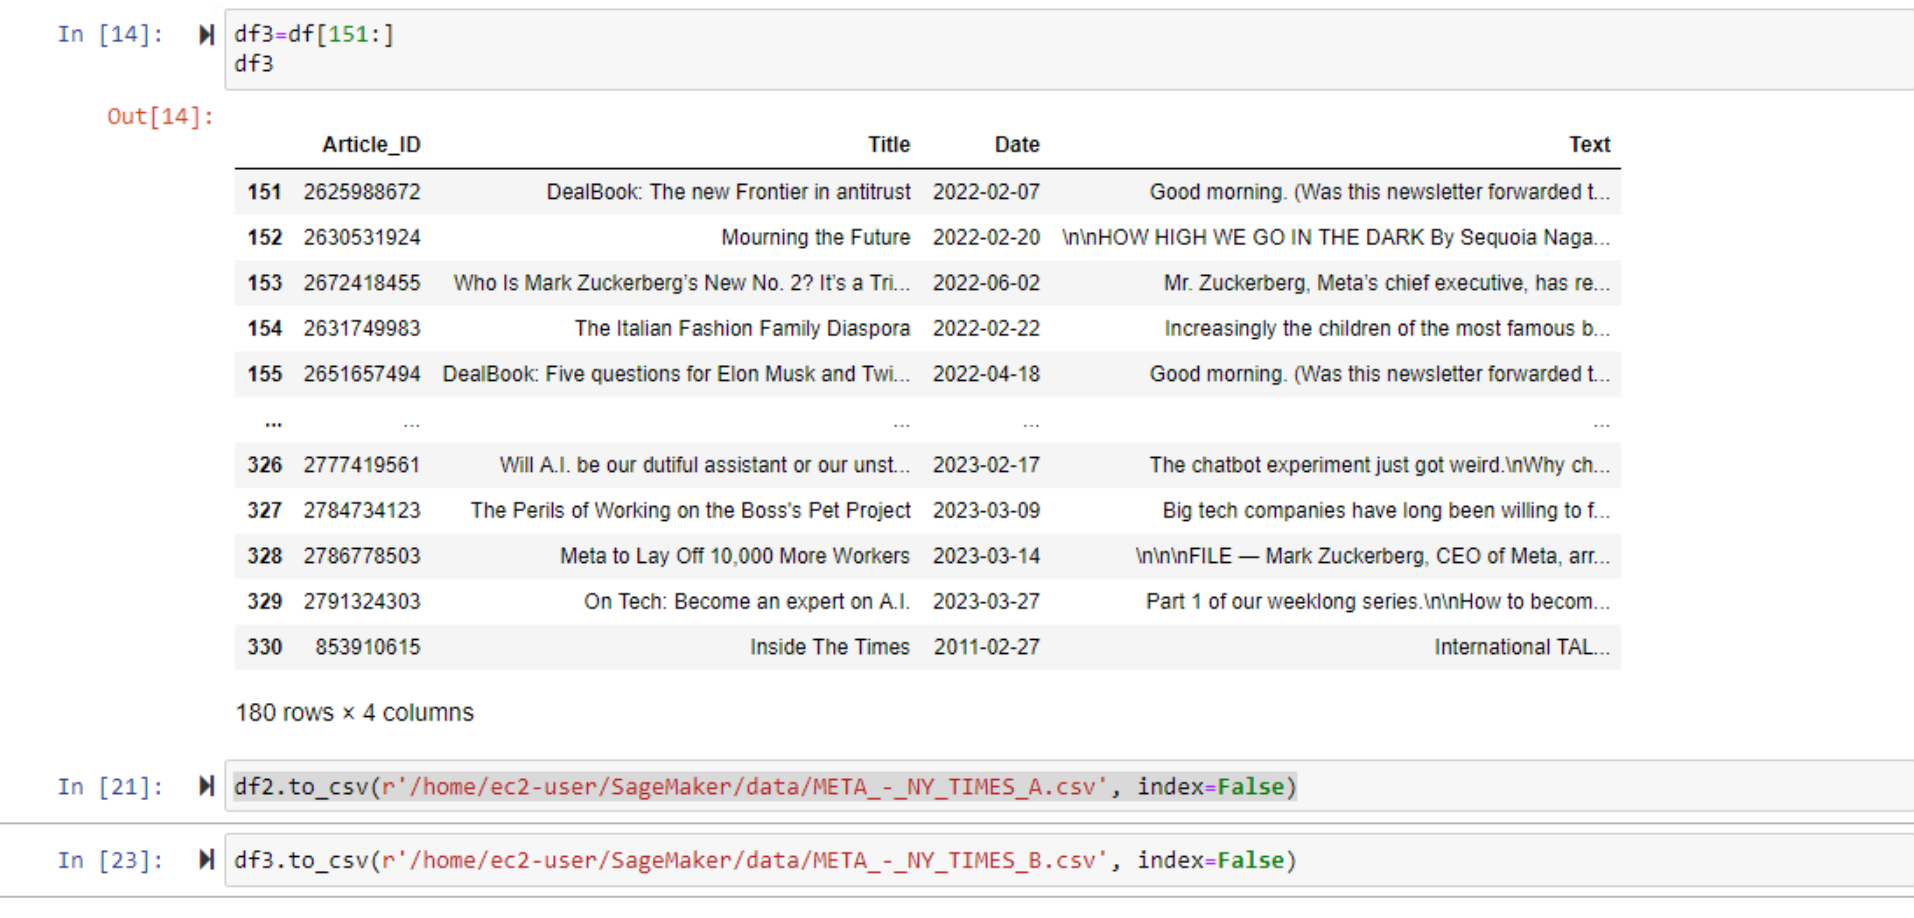This screenshot has width=1914, height=918.
Task: Select Article_ID 2625988672
Action: coord(362,192)
